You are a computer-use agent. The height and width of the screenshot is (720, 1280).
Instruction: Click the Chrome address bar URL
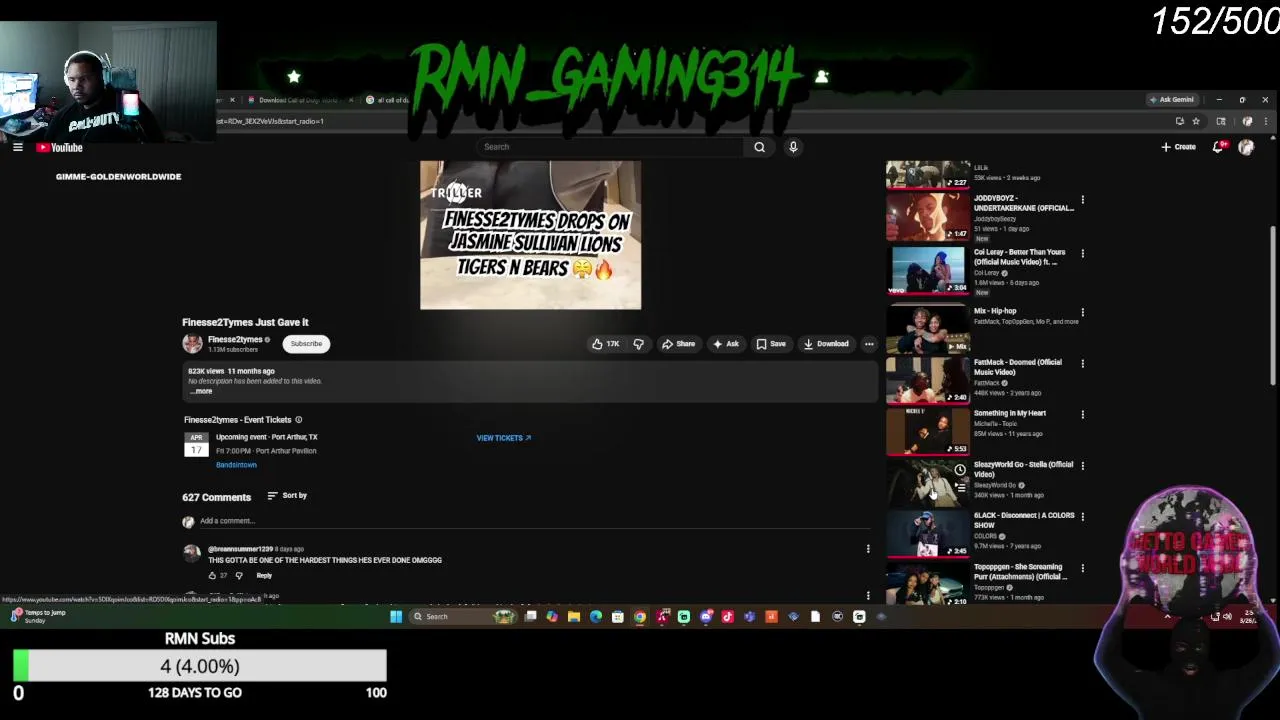point(271,121)
